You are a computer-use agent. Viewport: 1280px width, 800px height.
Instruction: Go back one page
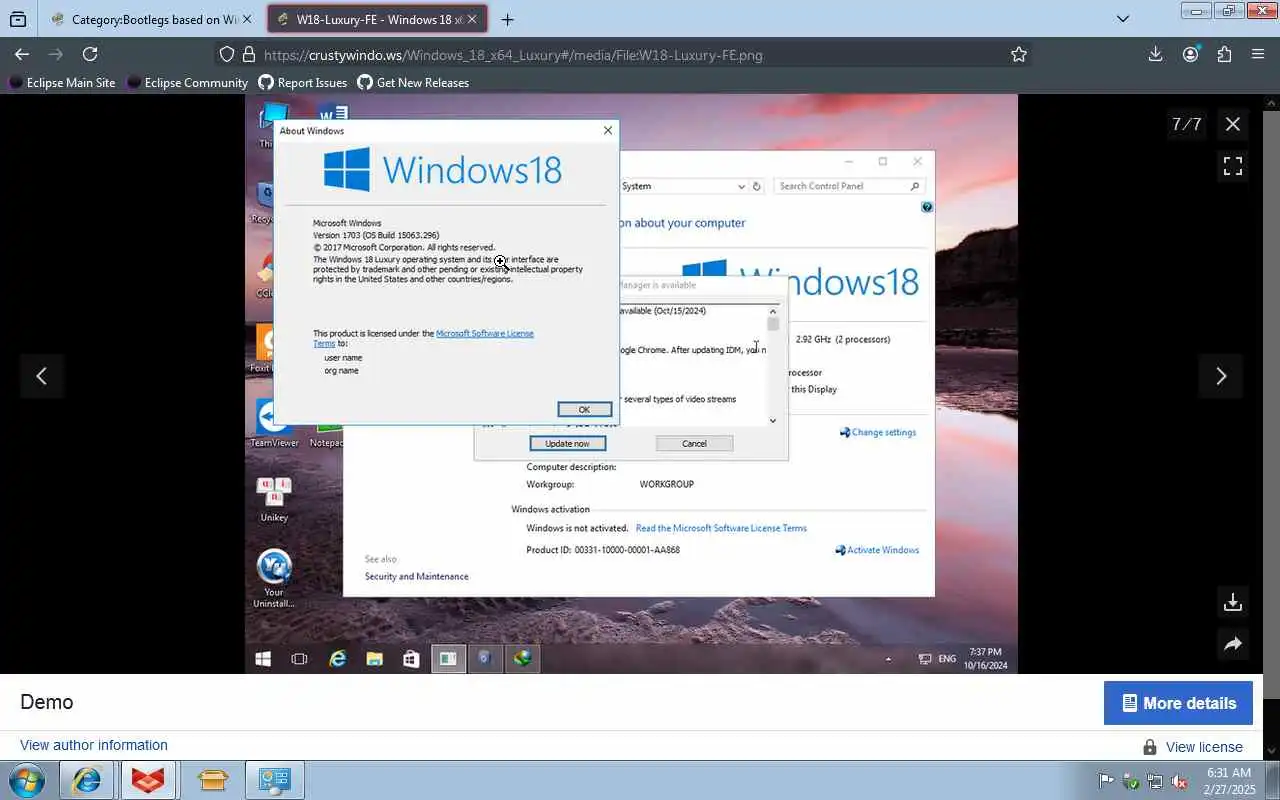(22, 54)
